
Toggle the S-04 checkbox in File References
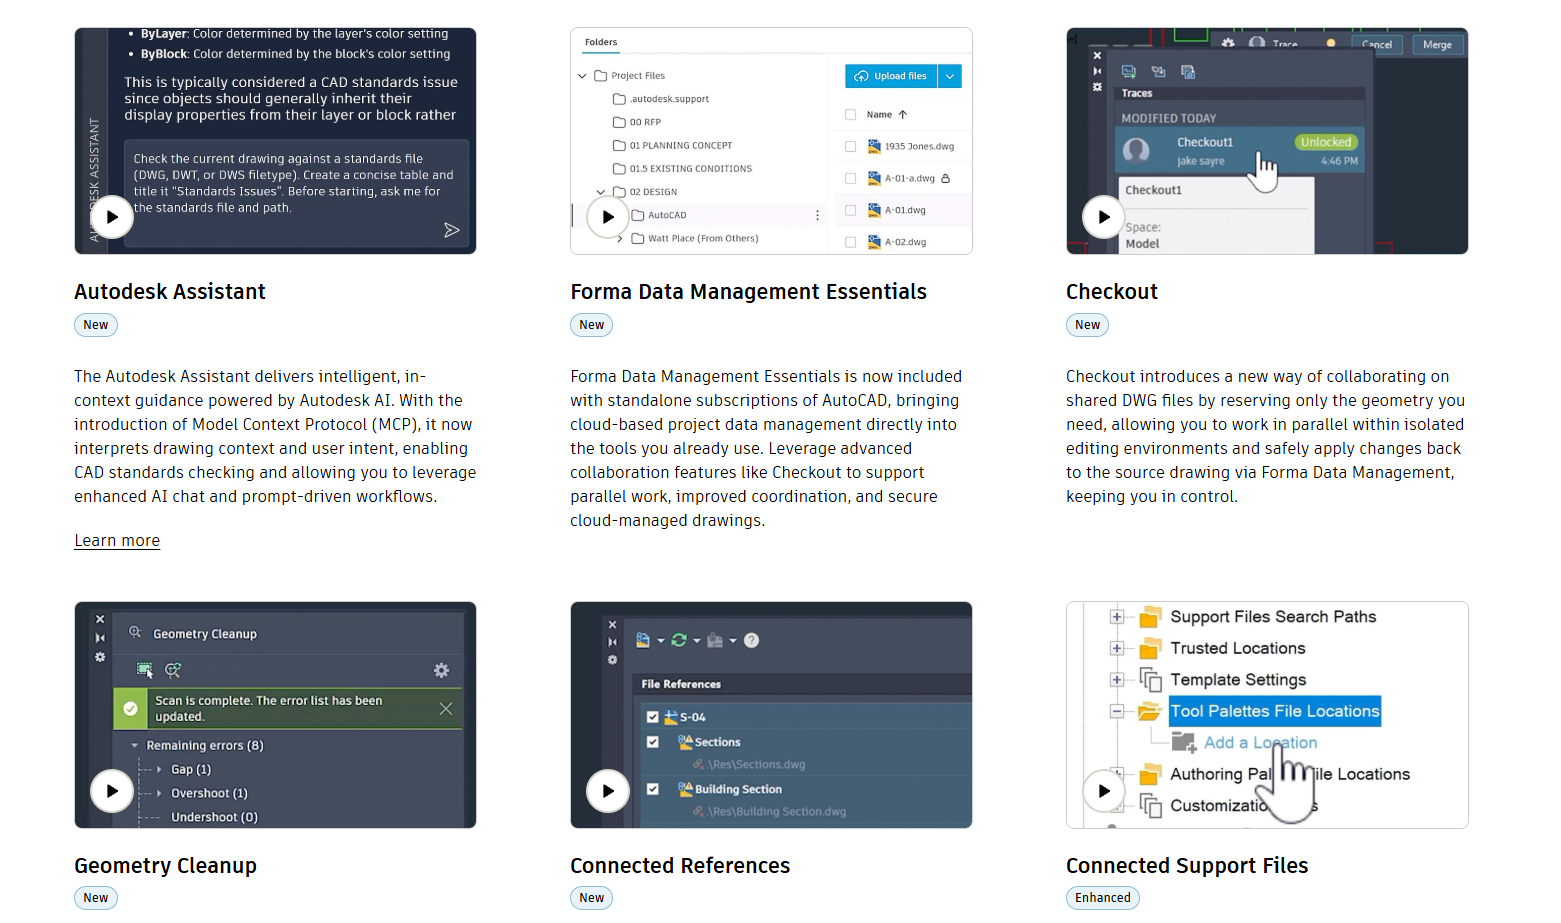[x=653, y=717]
